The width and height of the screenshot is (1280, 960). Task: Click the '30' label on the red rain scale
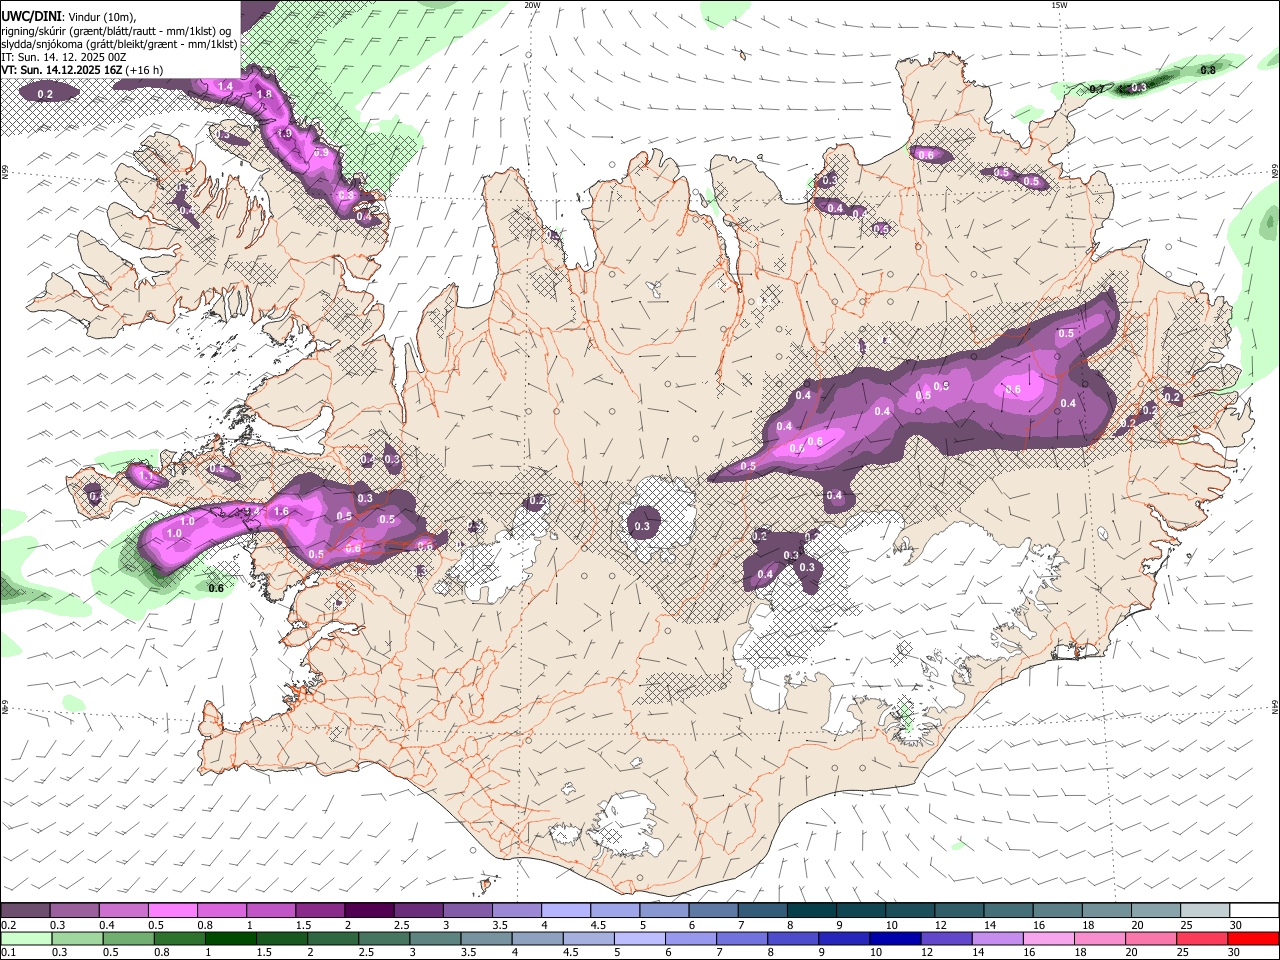point(1235,953)
